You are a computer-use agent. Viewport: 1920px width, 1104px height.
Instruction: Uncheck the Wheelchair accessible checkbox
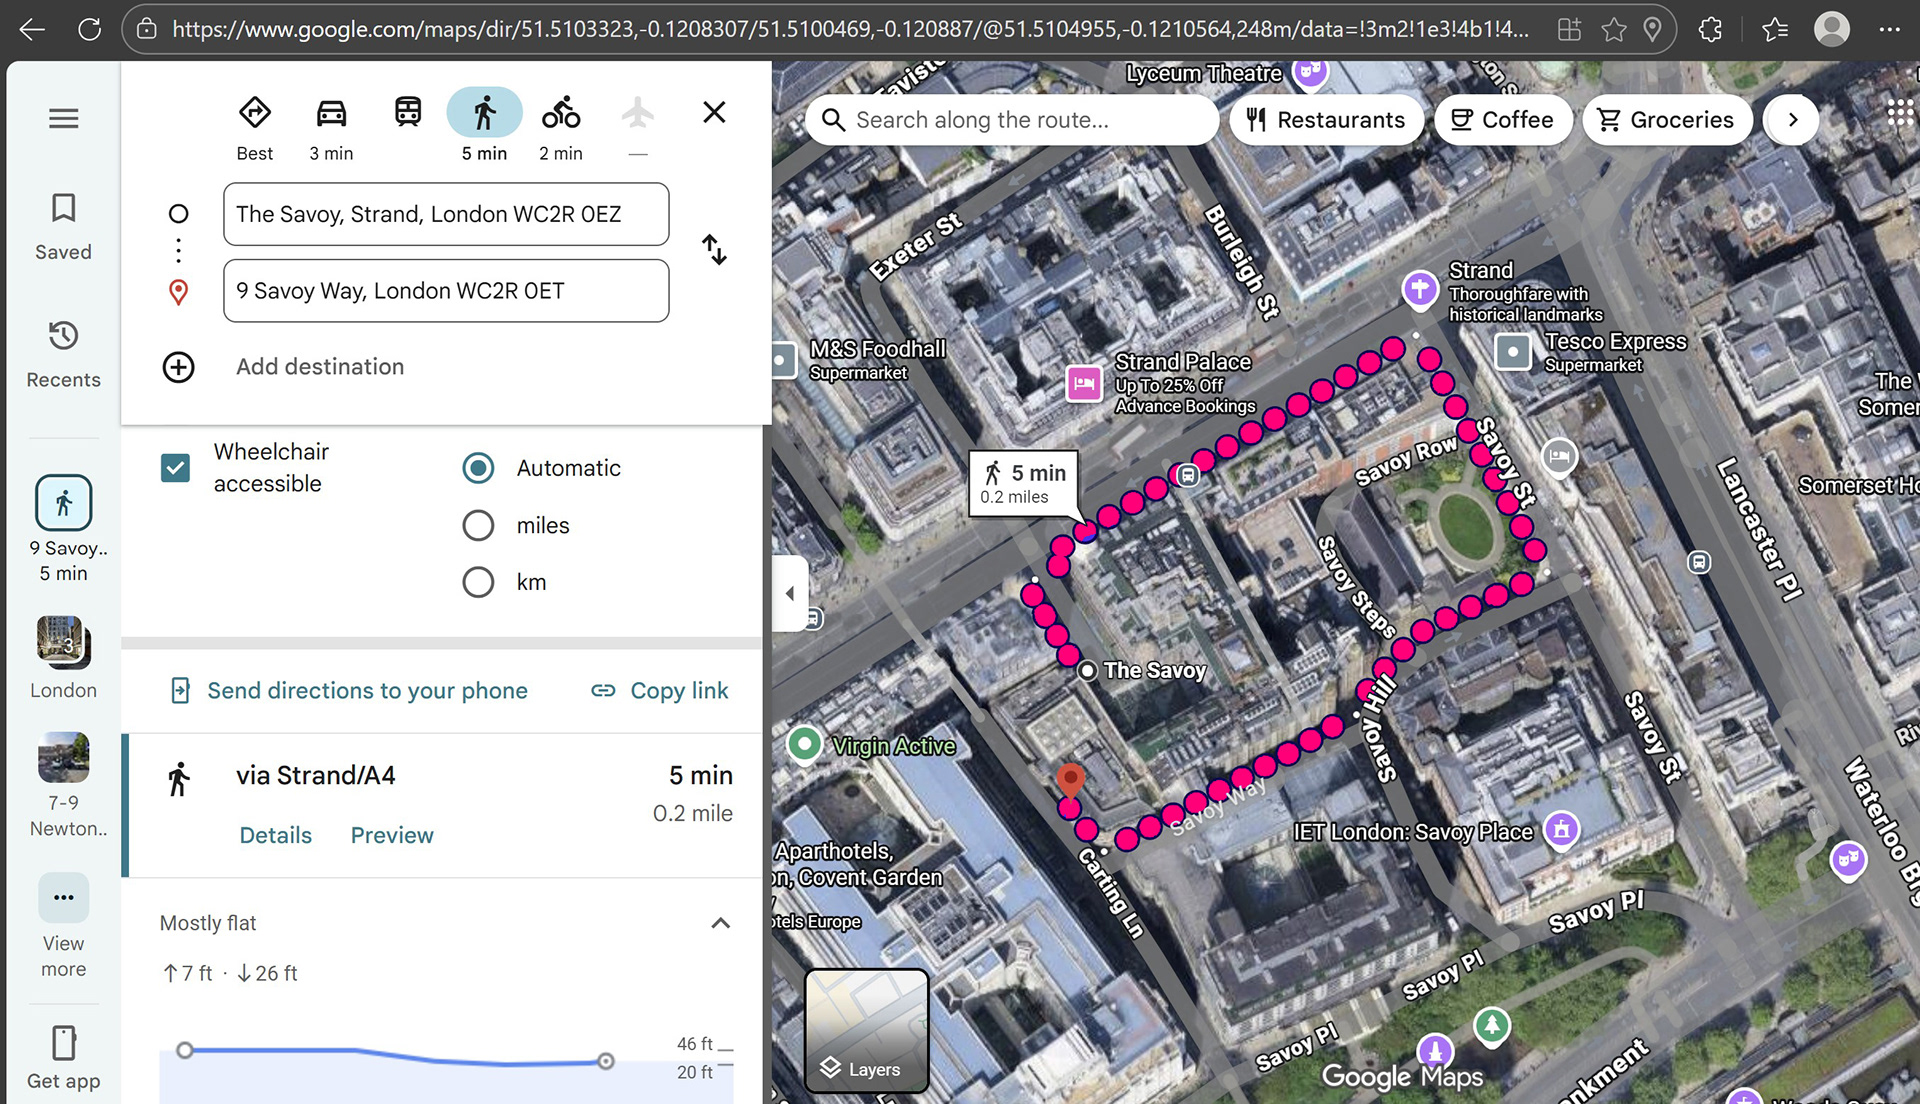(x=176, y=467)
